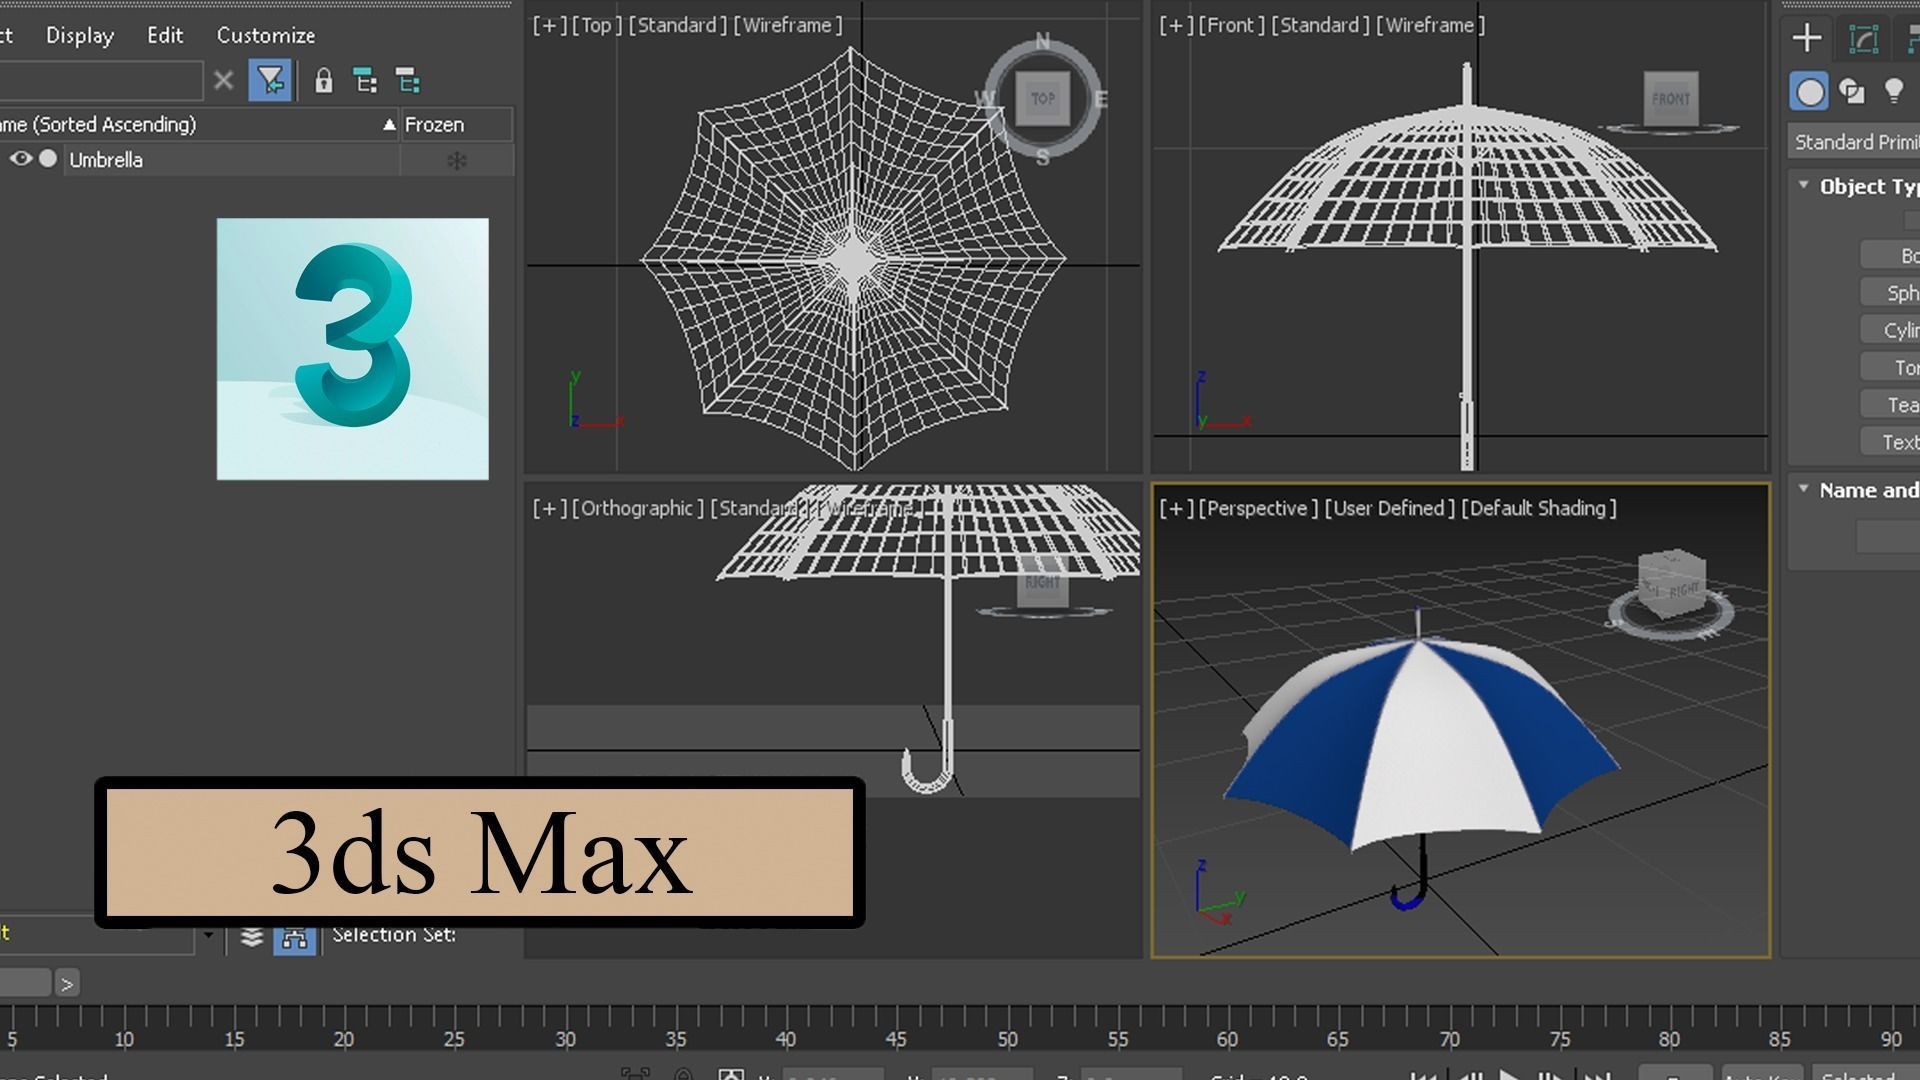The width and height of the screenshot is (1920, 1080).
Task: Click the FRONT face of the Front ViewCube
Action: tap(1671, 99)
